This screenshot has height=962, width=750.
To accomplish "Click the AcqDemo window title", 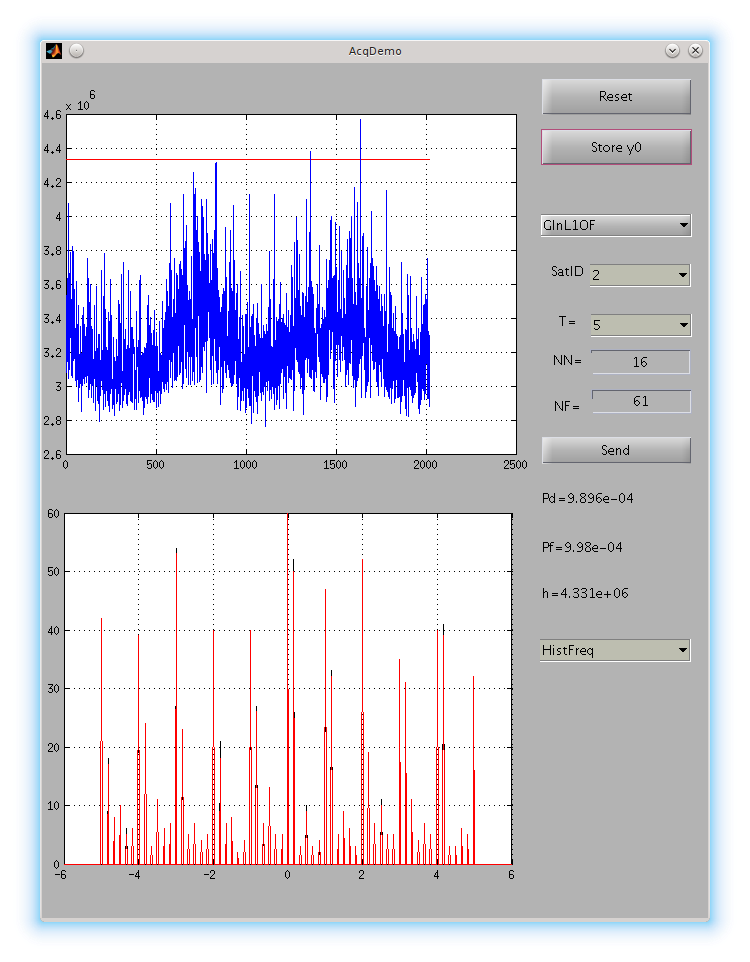I will pyautogui.click(x=375, y=51).
